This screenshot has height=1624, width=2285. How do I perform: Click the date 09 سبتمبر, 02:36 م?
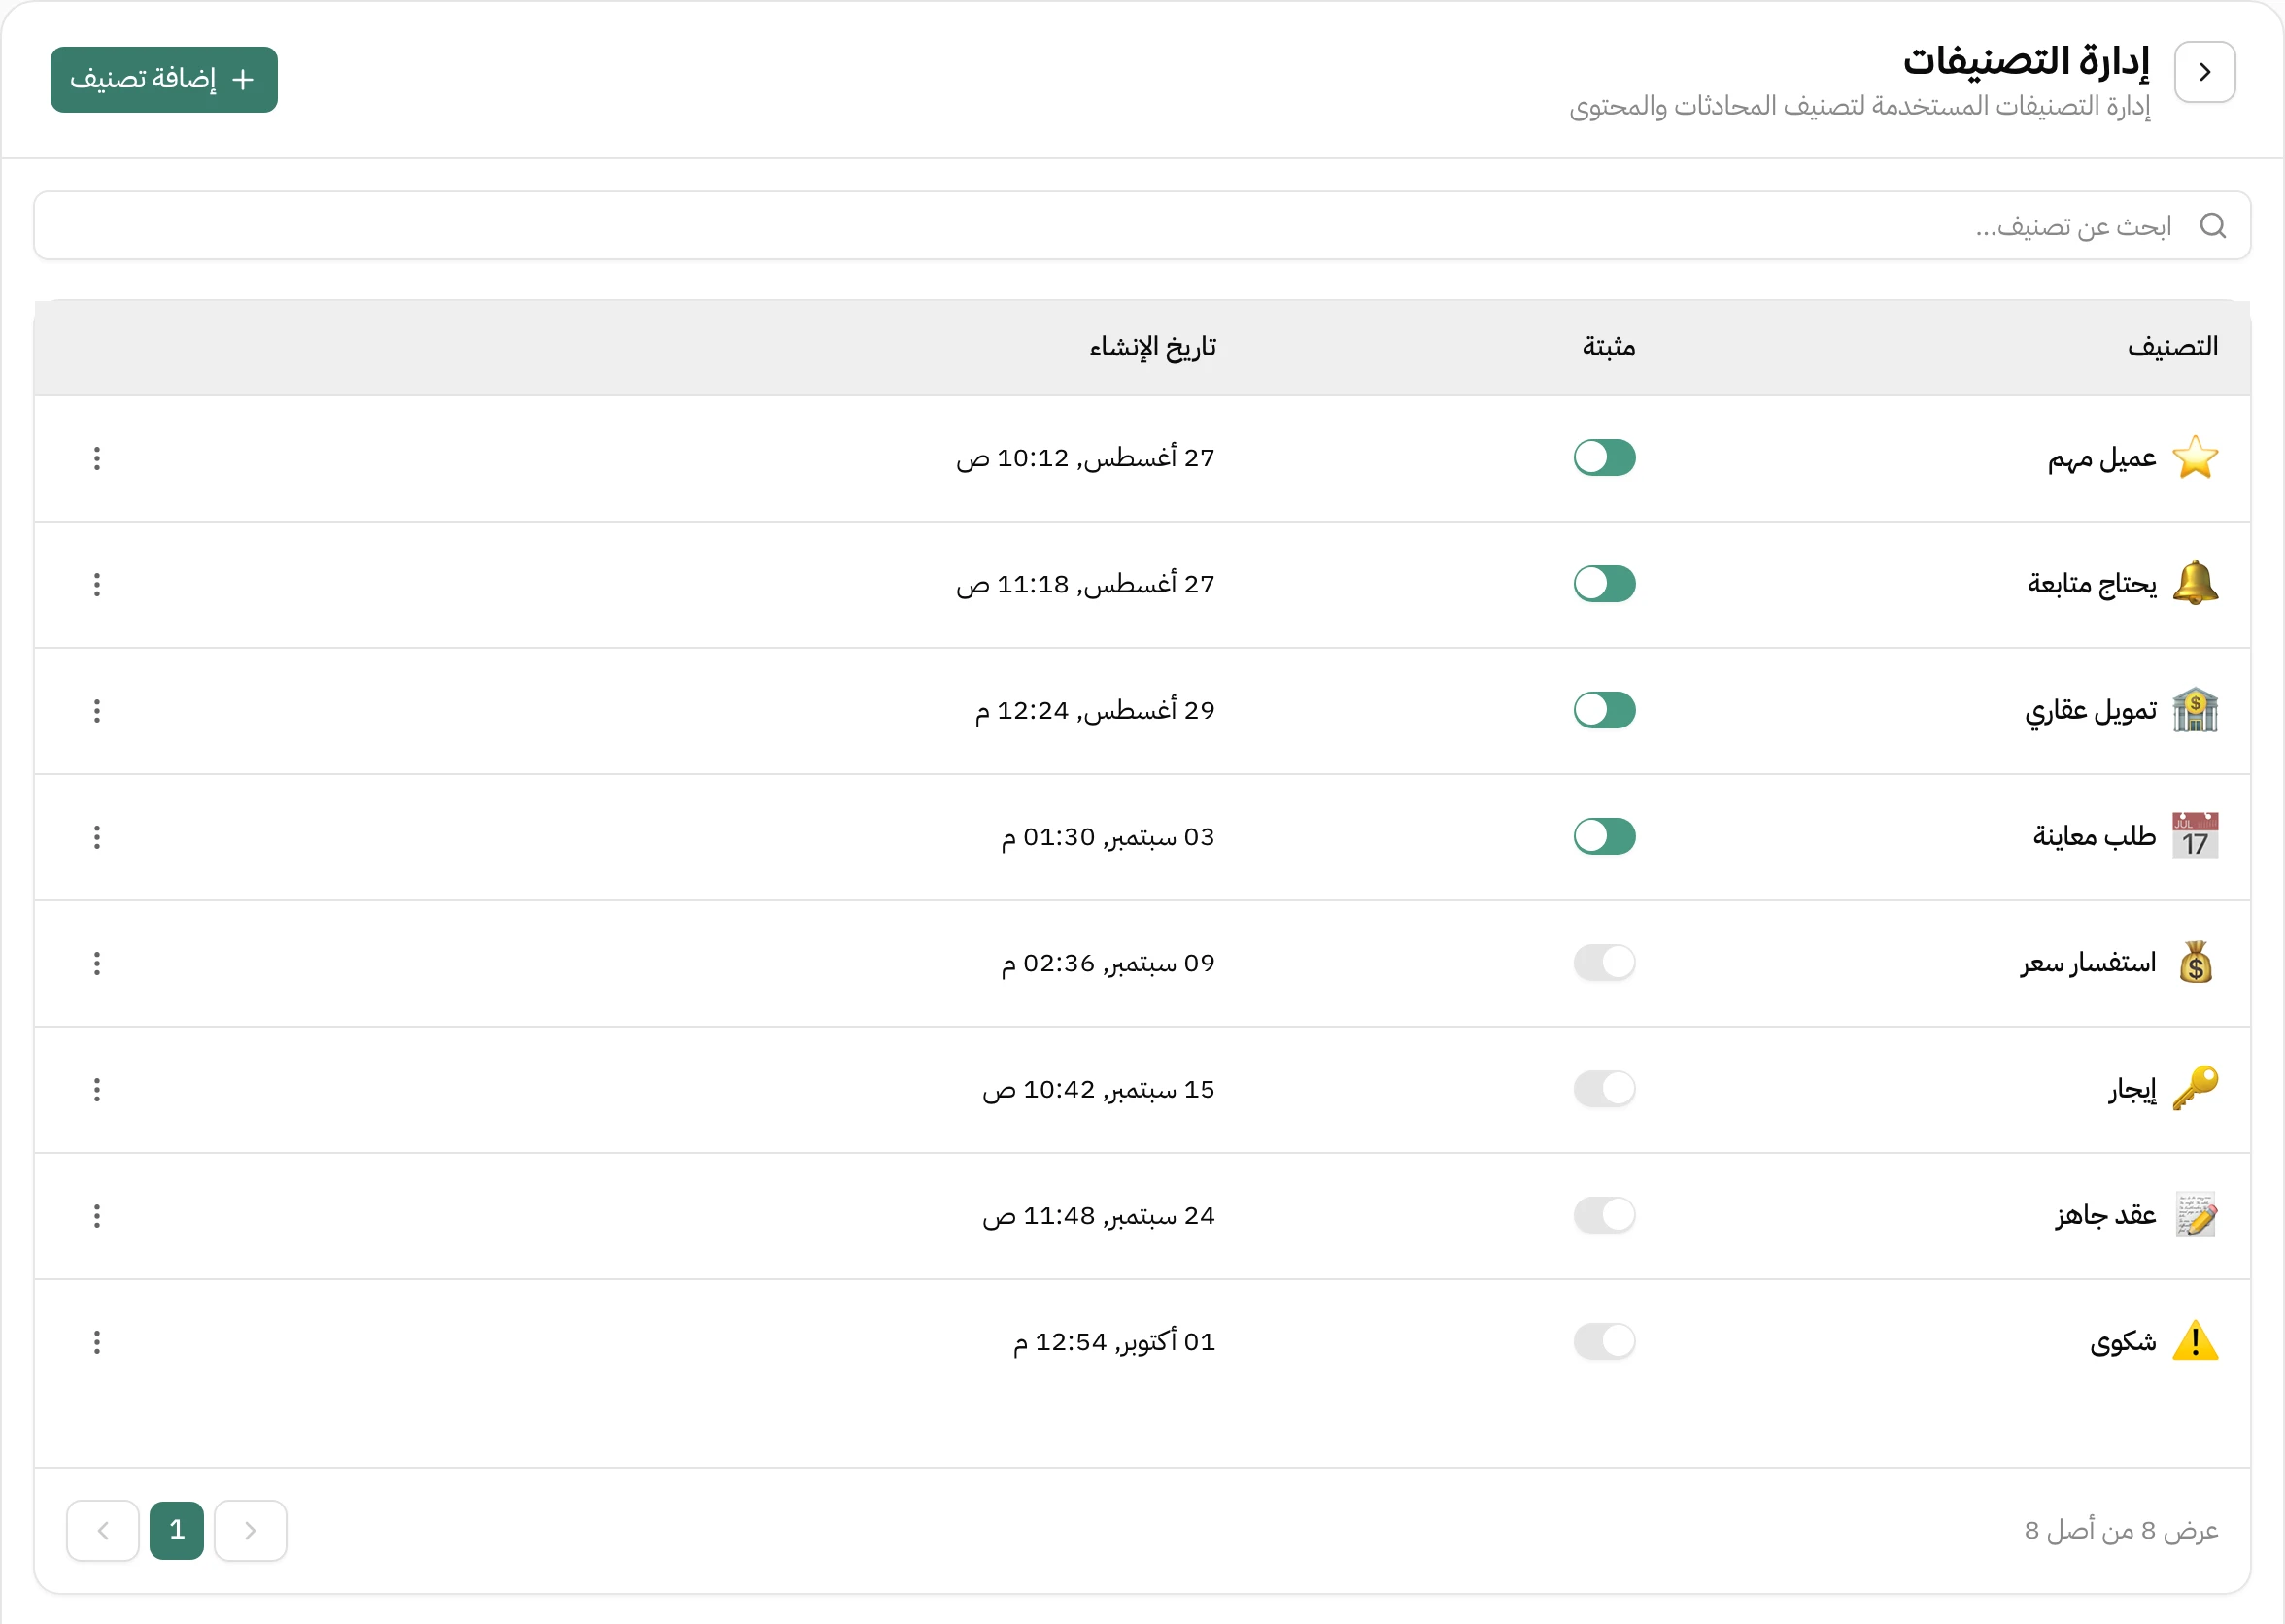pyautogui.click(x=1108, y=963)
